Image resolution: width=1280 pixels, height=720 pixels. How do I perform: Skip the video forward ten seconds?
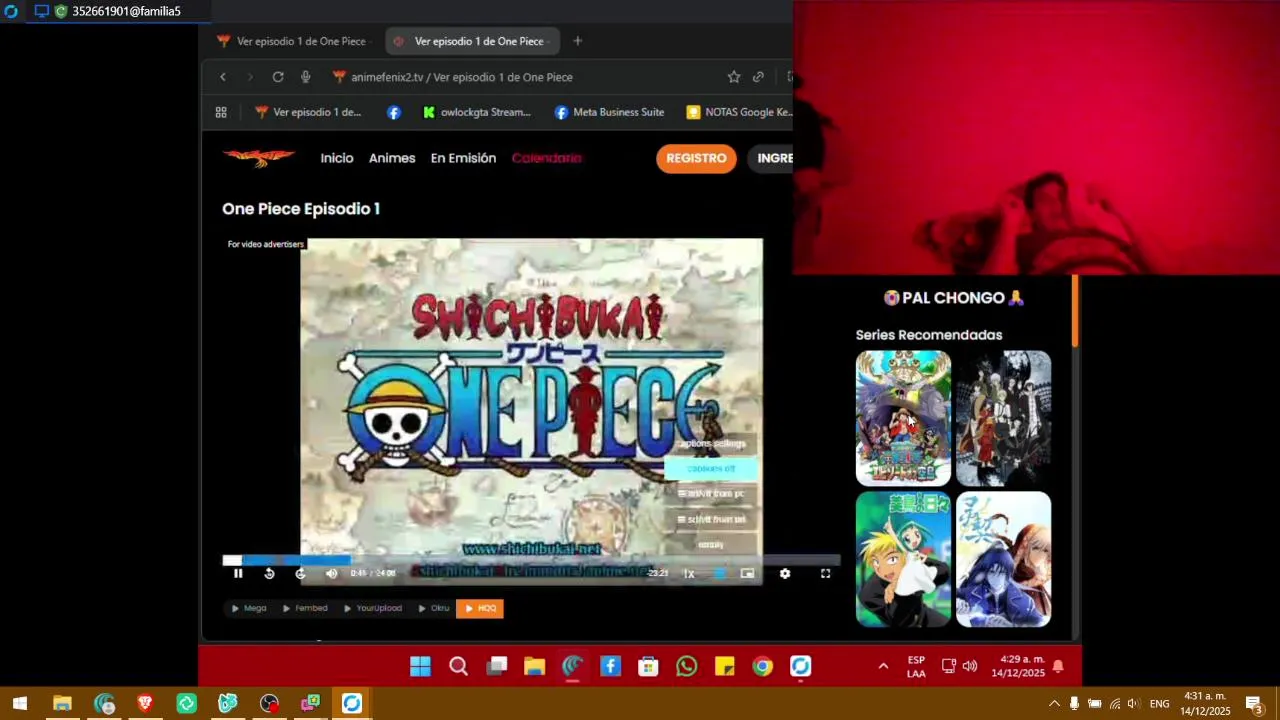[x=300, y=573]
